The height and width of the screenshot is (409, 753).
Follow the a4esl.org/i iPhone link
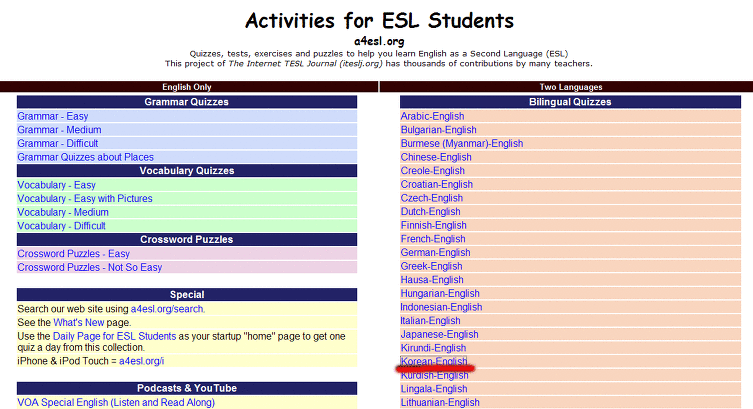(142, 361)
